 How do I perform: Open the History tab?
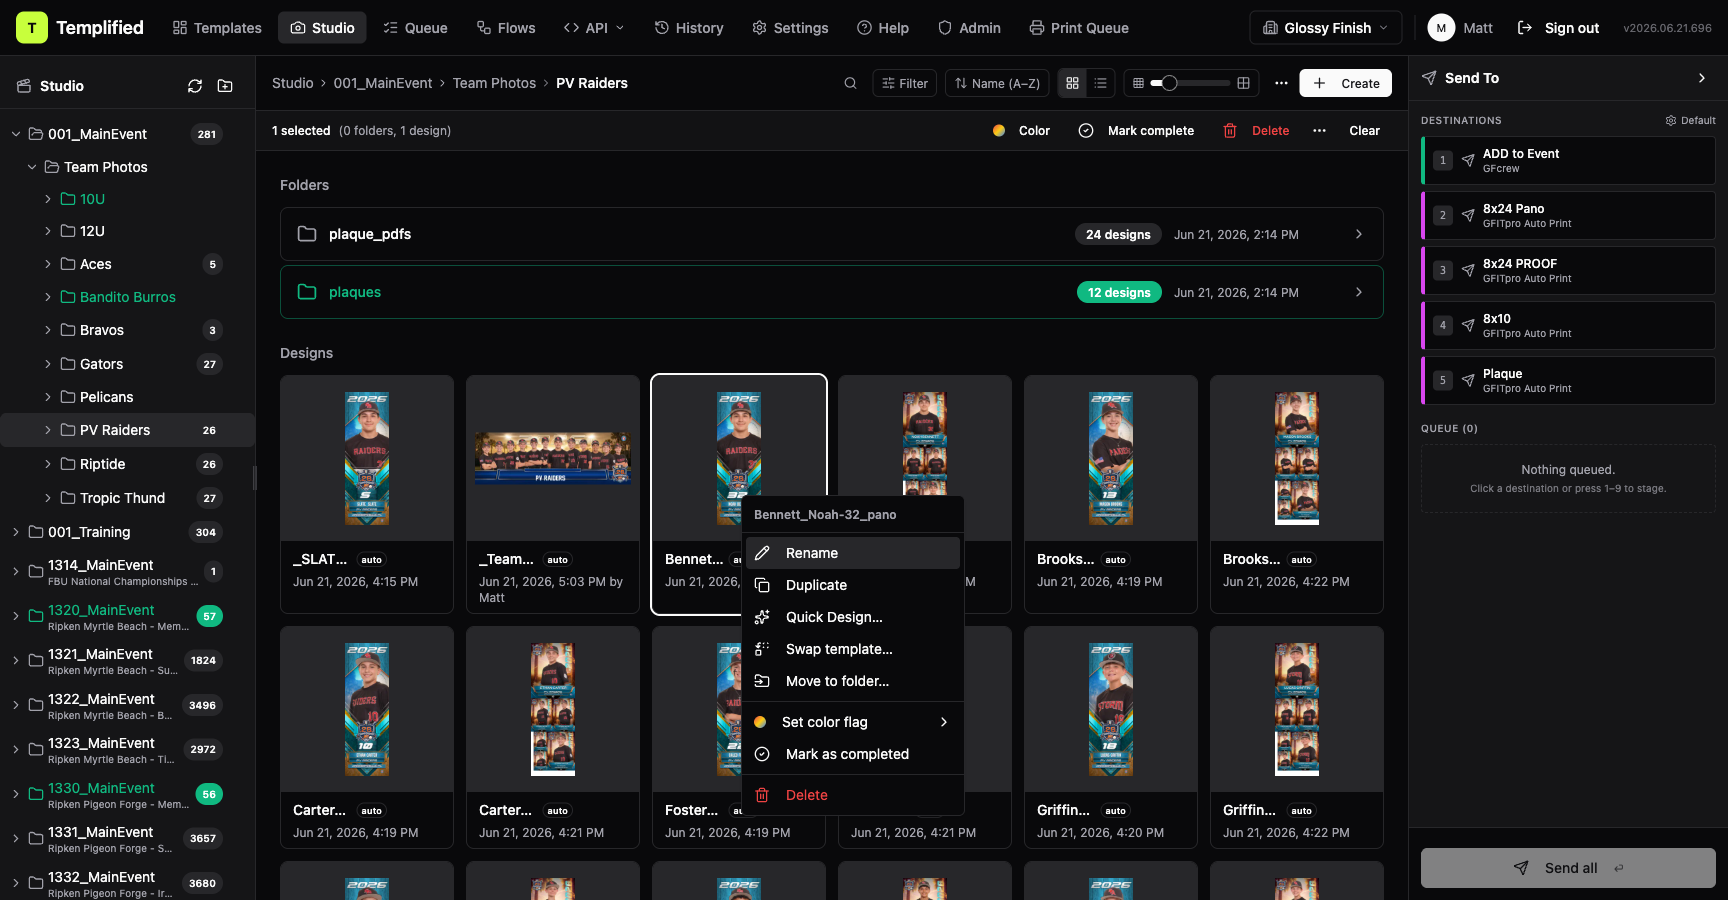click(x=689, y=28)
